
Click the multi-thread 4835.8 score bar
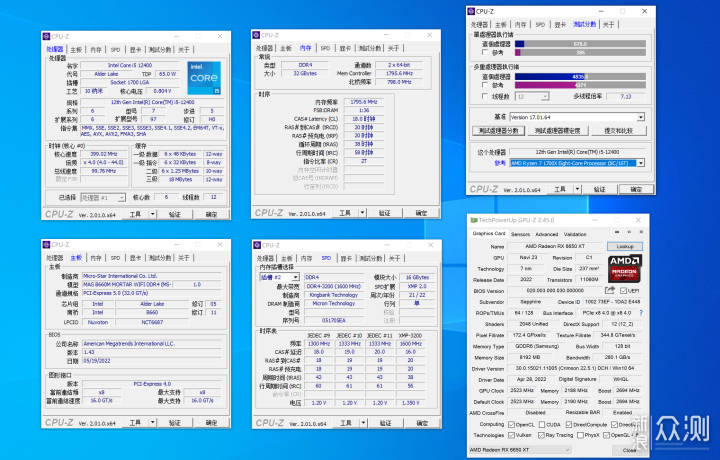click(580, 77)
